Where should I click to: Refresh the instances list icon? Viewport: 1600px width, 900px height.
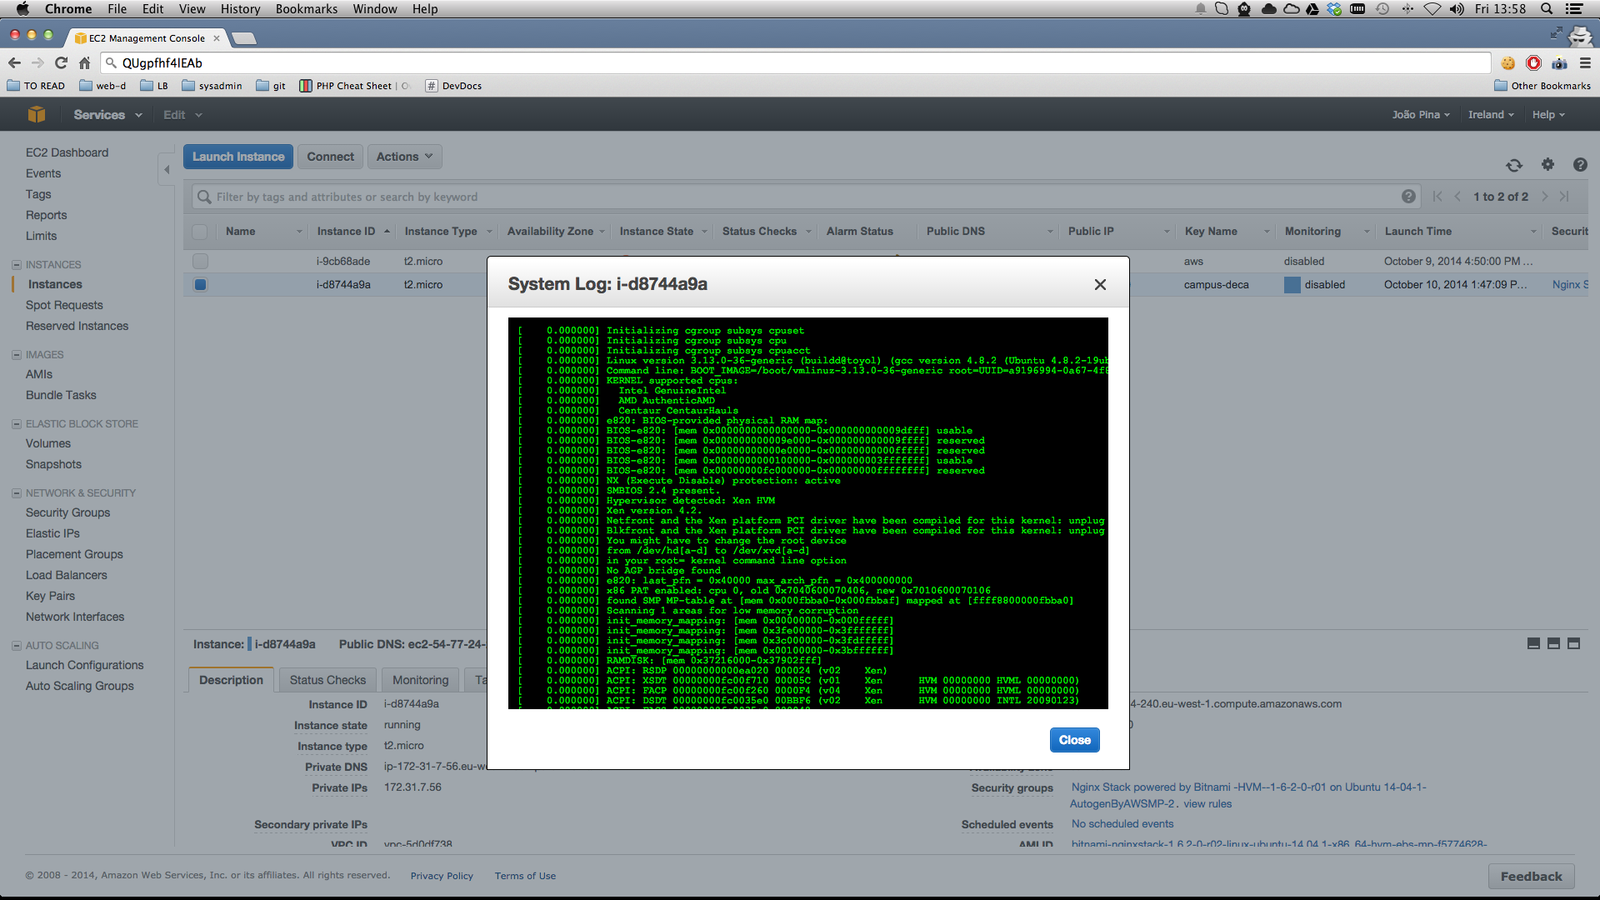tap(1514, 165)
